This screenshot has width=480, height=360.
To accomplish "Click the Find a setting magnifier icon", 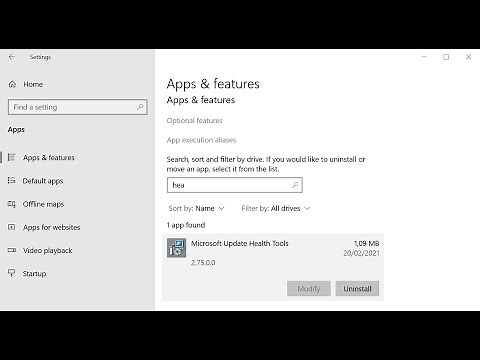I will click(140, 107).
